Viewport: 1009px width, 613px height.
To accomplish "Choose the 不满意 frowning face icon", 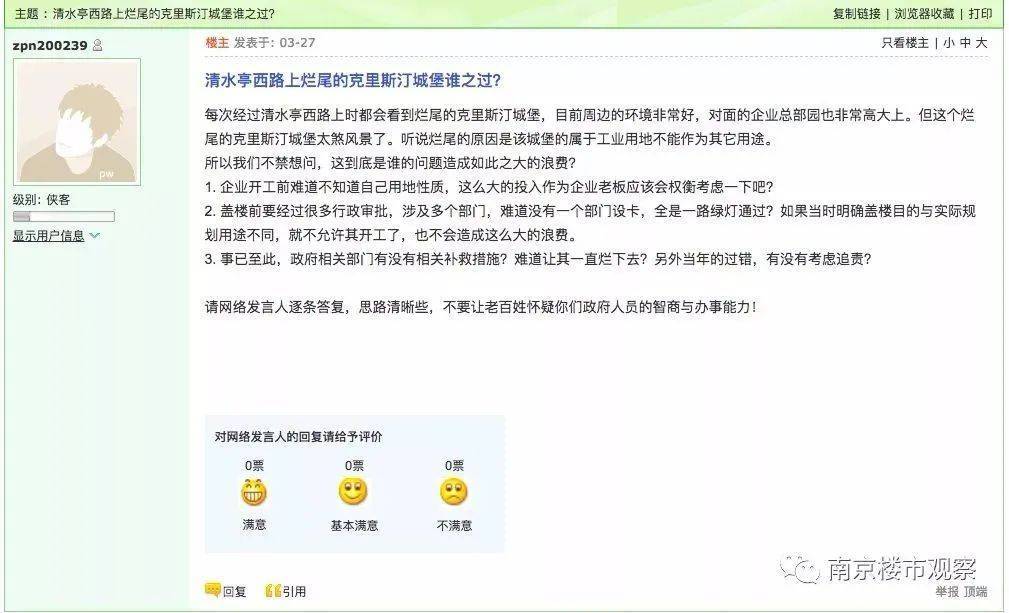I will coord(454,492).
